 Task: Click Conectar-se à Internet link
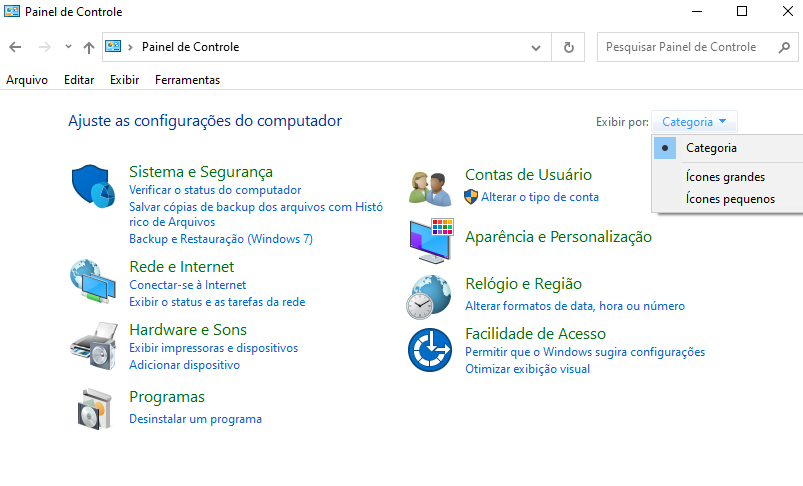pyautogui.click(x=187, y=285)
